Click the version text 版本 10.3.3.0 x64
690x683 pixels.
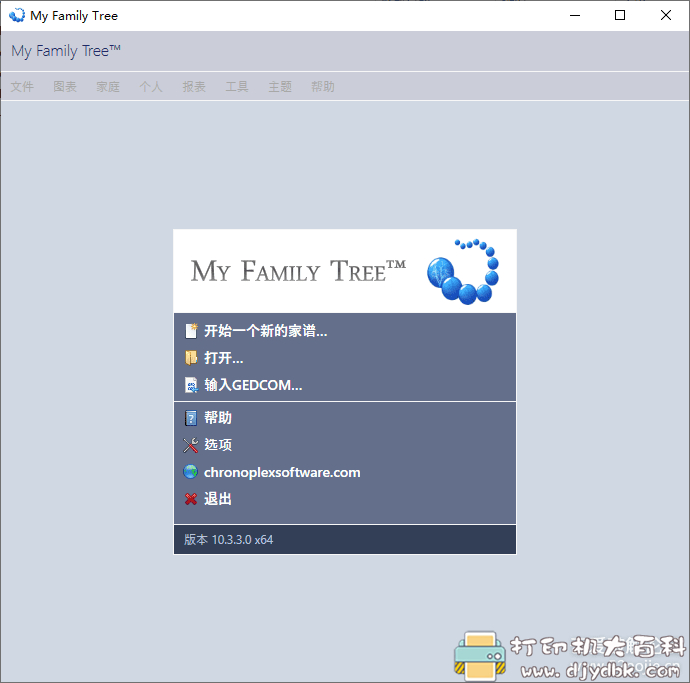(228, 540)
